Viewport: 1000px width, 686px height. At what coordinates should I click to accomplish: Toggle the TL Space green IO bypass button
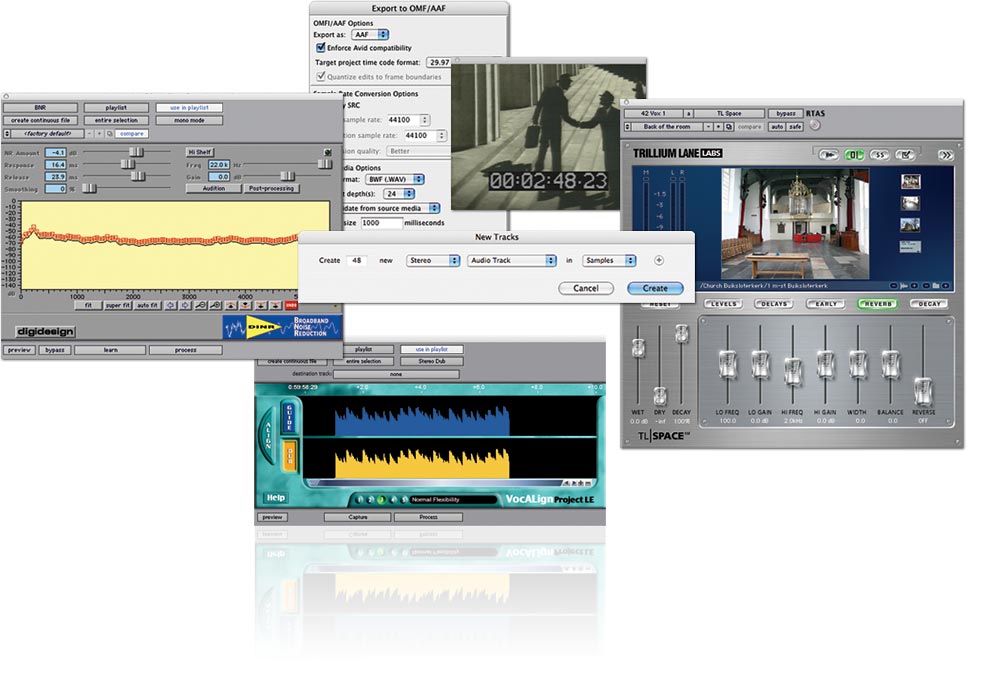pos(854,154)
